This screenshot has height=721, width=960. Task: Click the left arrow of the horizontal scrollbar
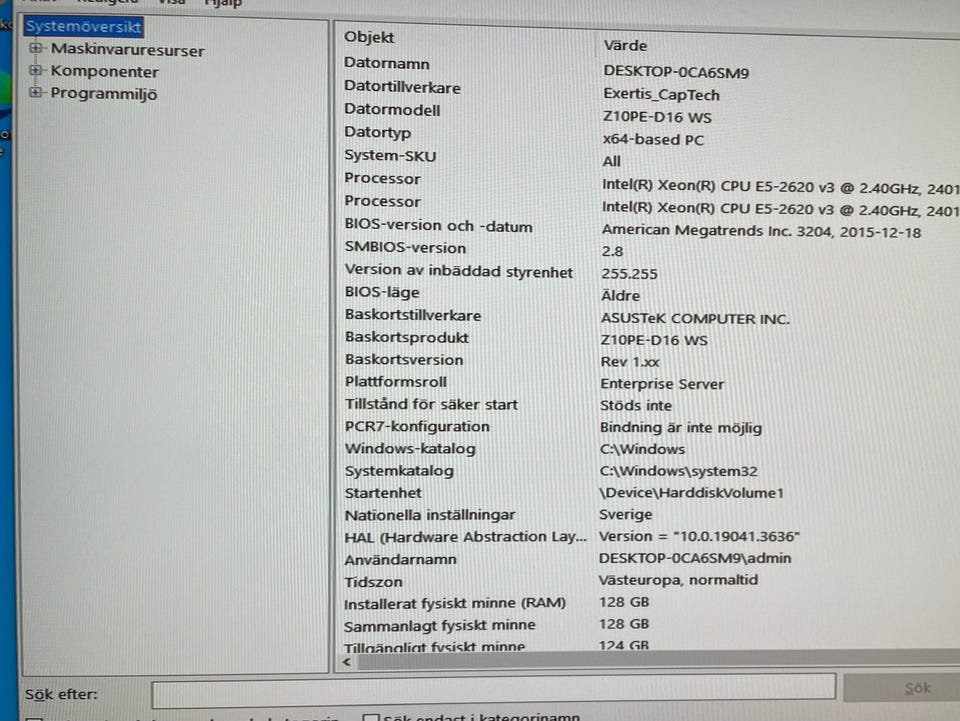pos(347,662)
